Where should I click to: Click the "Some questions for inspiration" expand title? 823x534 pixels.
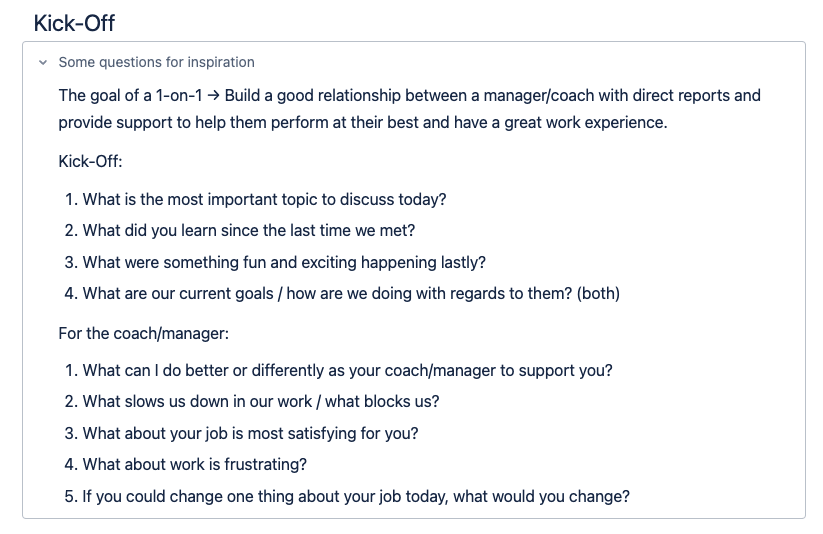[156, 62]
